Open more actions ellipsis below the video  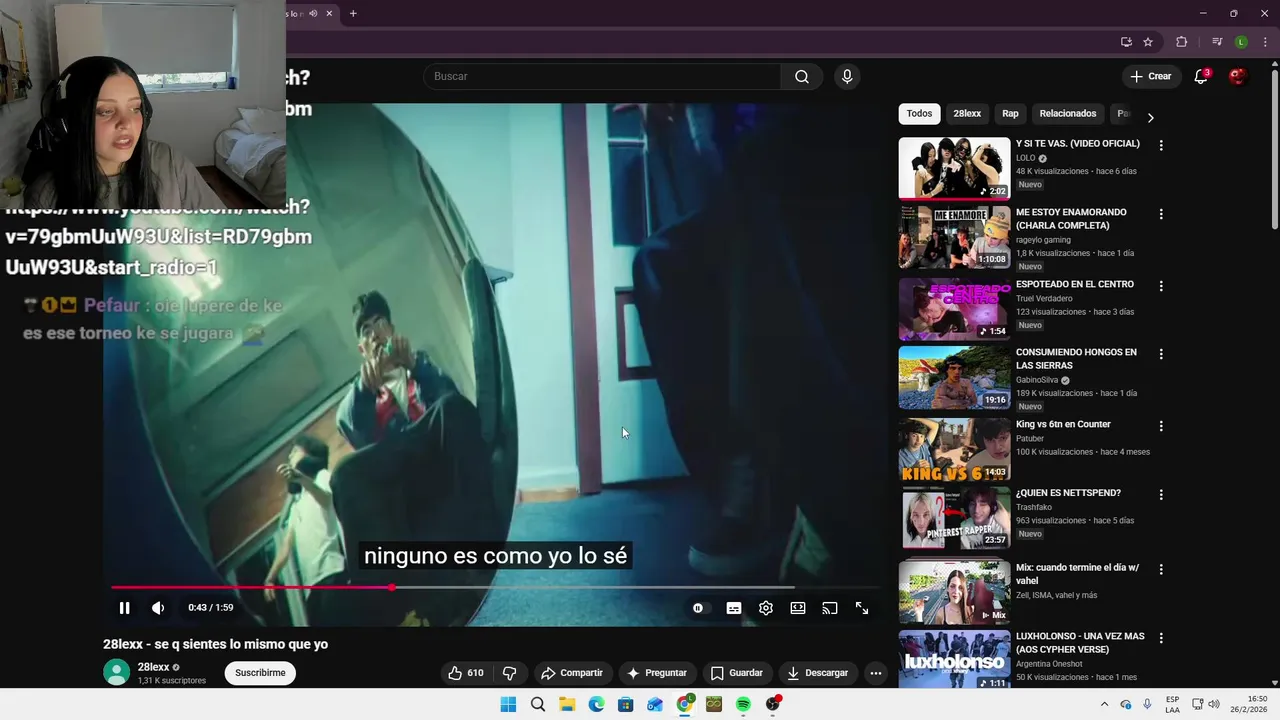coord(876,673)
